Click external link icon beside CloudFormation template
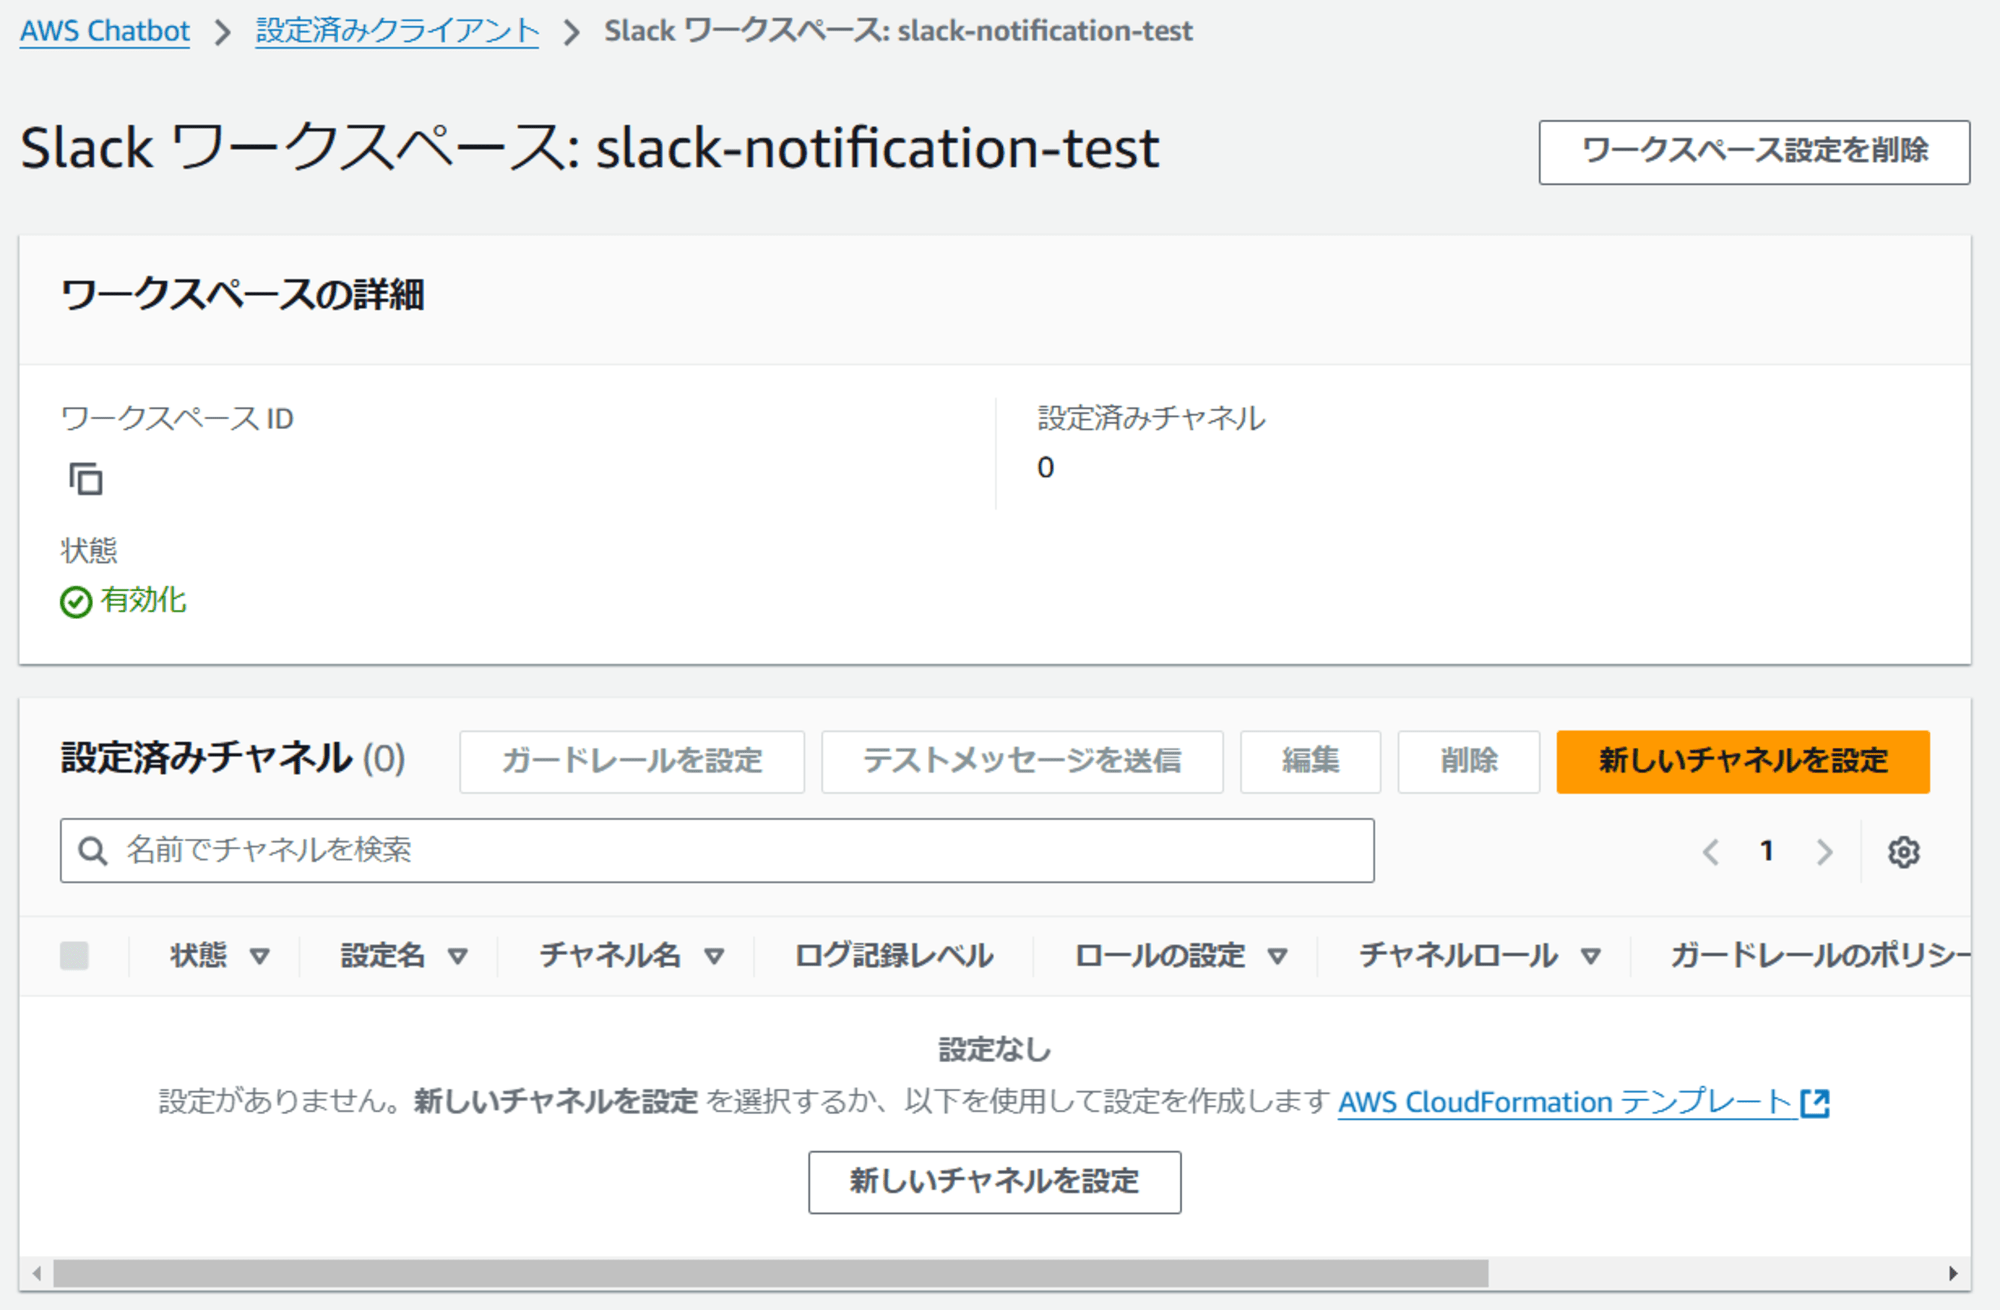2000x1310 pixels. (1815, 1103)
